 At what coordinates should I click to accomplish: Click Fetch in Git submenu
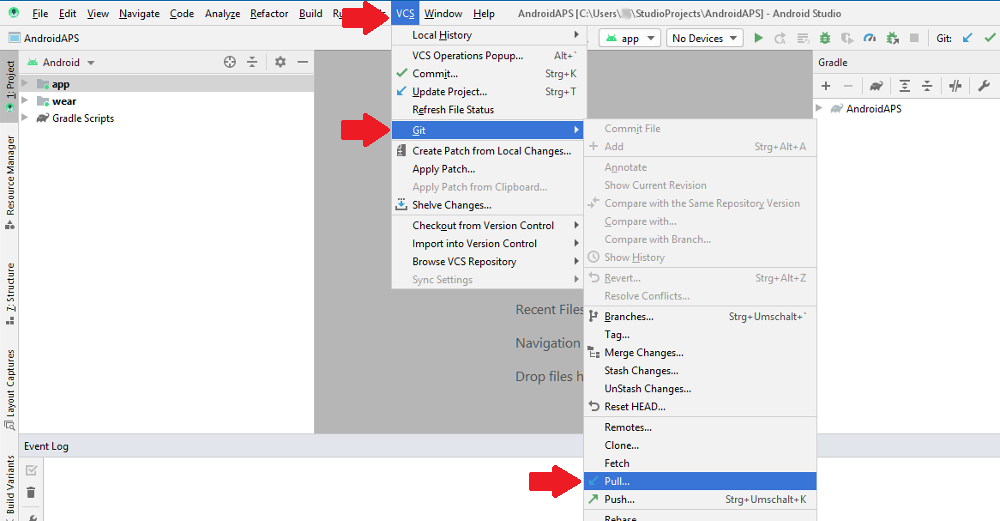point(700,463)
